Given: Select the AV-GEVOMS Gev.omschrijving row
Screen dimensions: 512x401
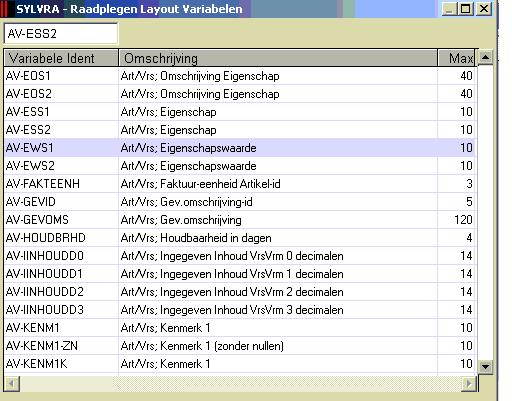Looking at the screenshot, I should pos(240,220).
